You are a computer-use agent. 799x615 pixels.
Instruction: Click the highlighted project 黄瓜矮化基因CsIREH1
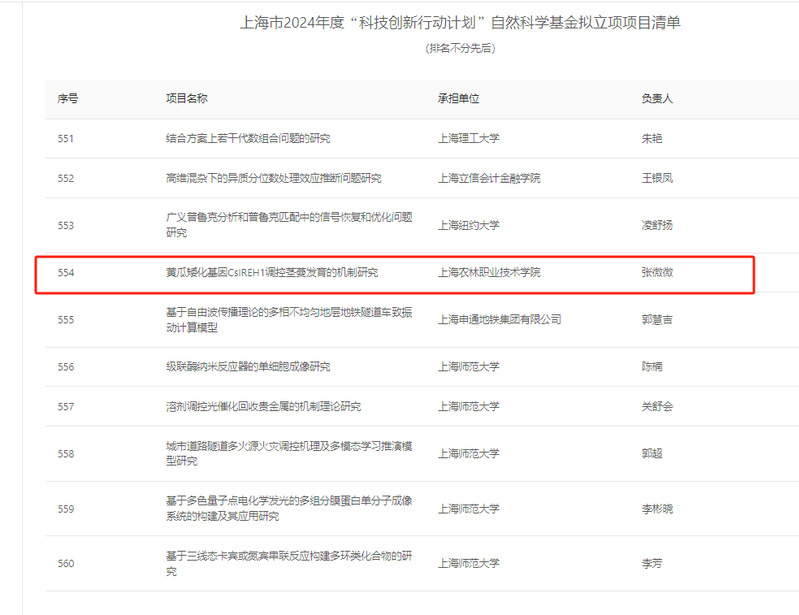271,272
